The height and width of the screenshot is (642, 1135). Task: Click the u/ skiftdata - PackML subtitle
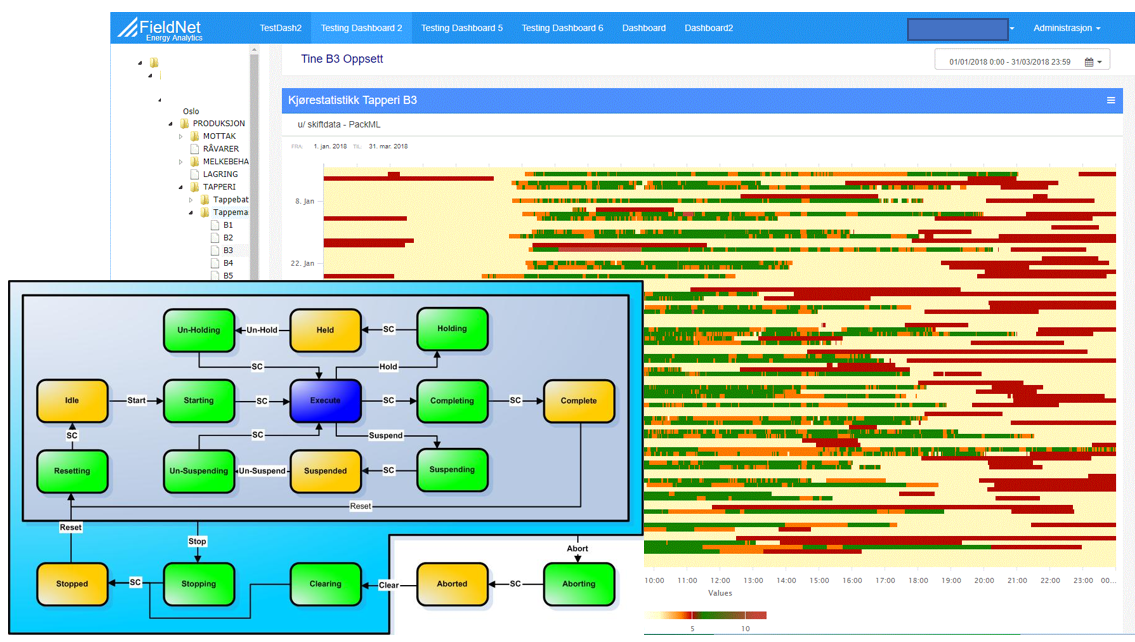[x=339, y=124]
